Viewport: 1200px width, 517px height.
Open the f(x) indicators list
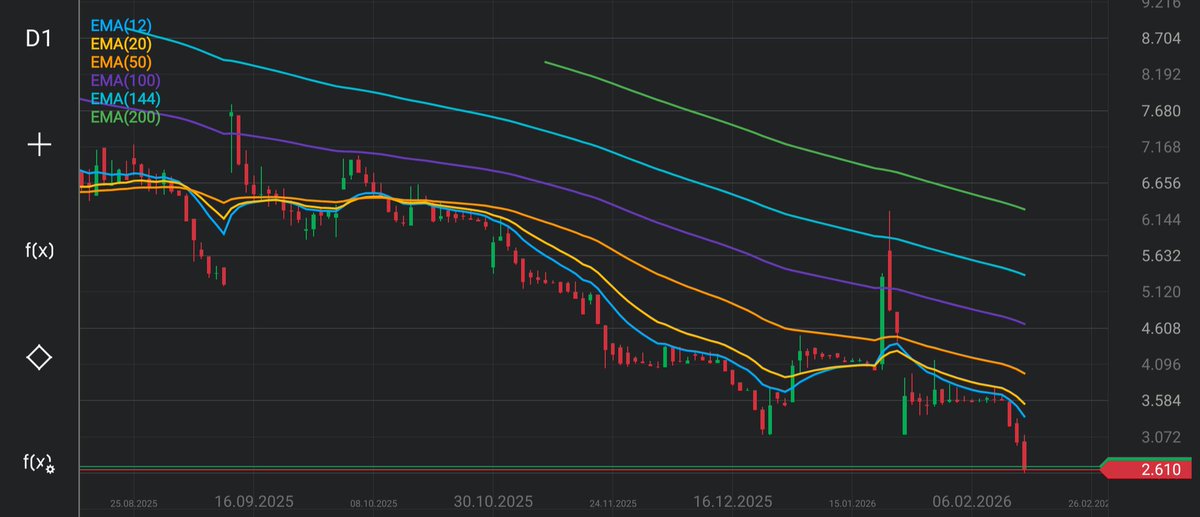pyautogui.click(x=39, y=250)
